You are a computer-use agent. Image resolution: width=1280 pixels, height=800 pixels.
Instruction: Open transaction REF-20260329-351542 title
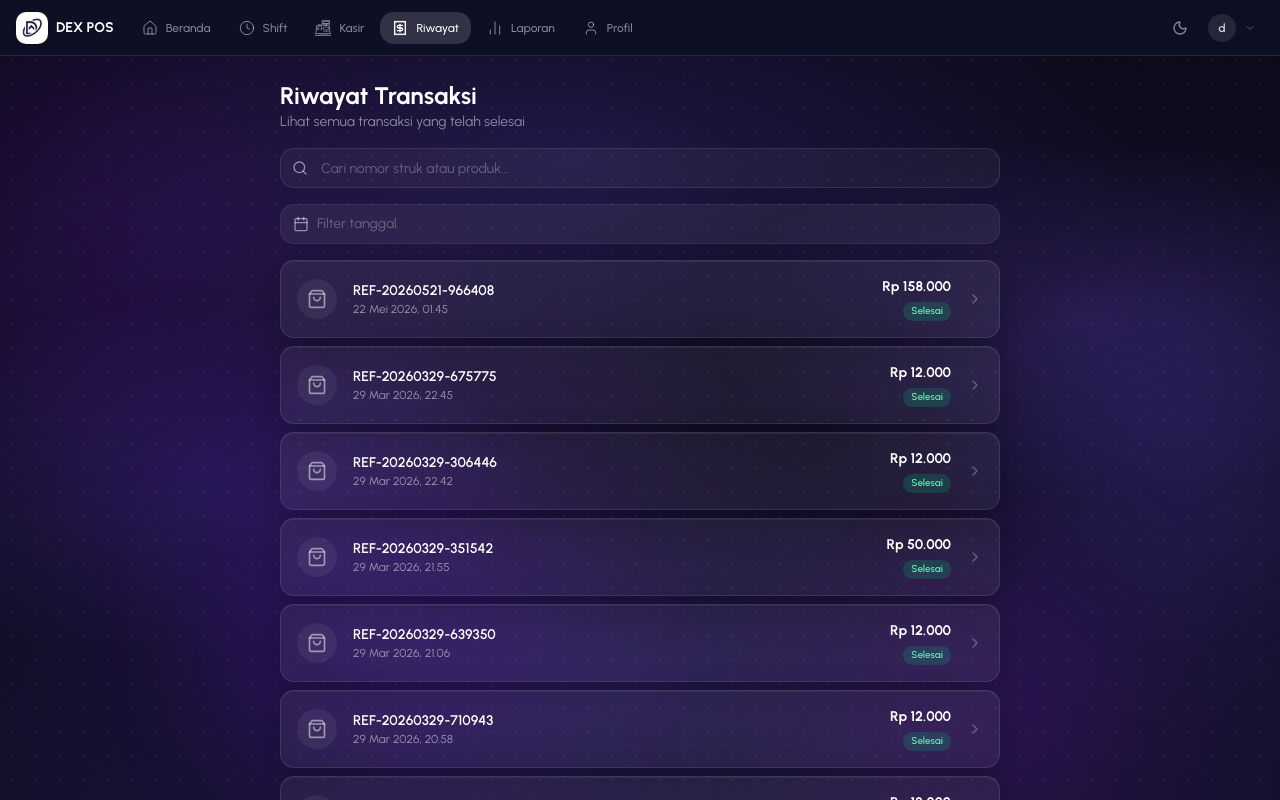[423, 548]
